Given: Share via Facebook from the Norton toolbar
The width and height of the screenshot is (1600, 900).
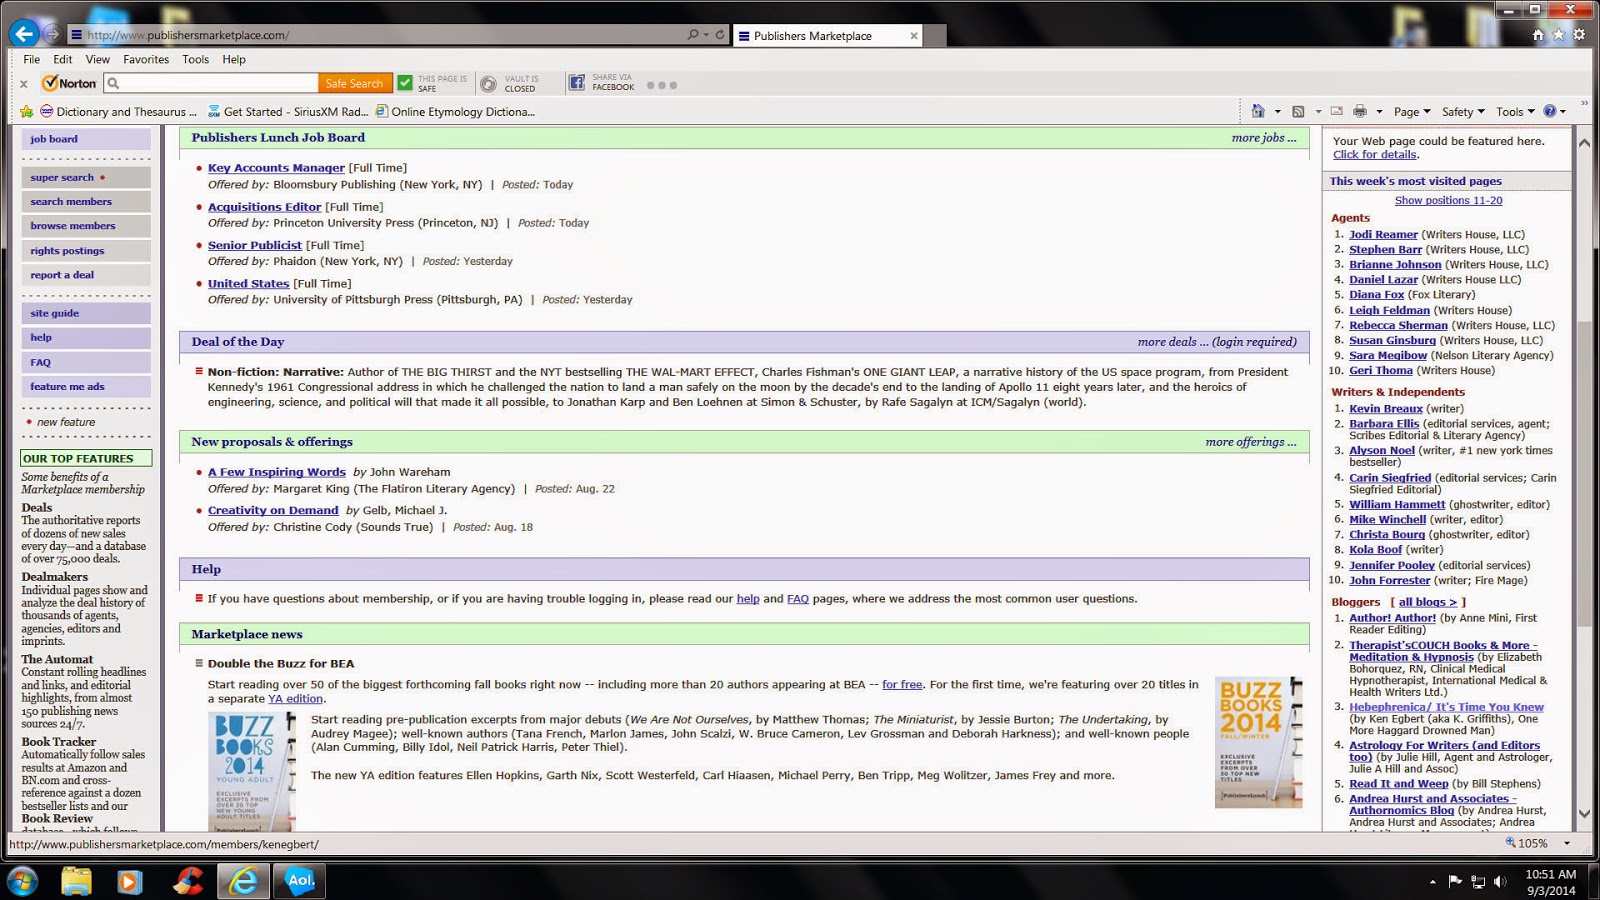Looking at the screenshot, I should pyautogui.click(x=577, y=83).
